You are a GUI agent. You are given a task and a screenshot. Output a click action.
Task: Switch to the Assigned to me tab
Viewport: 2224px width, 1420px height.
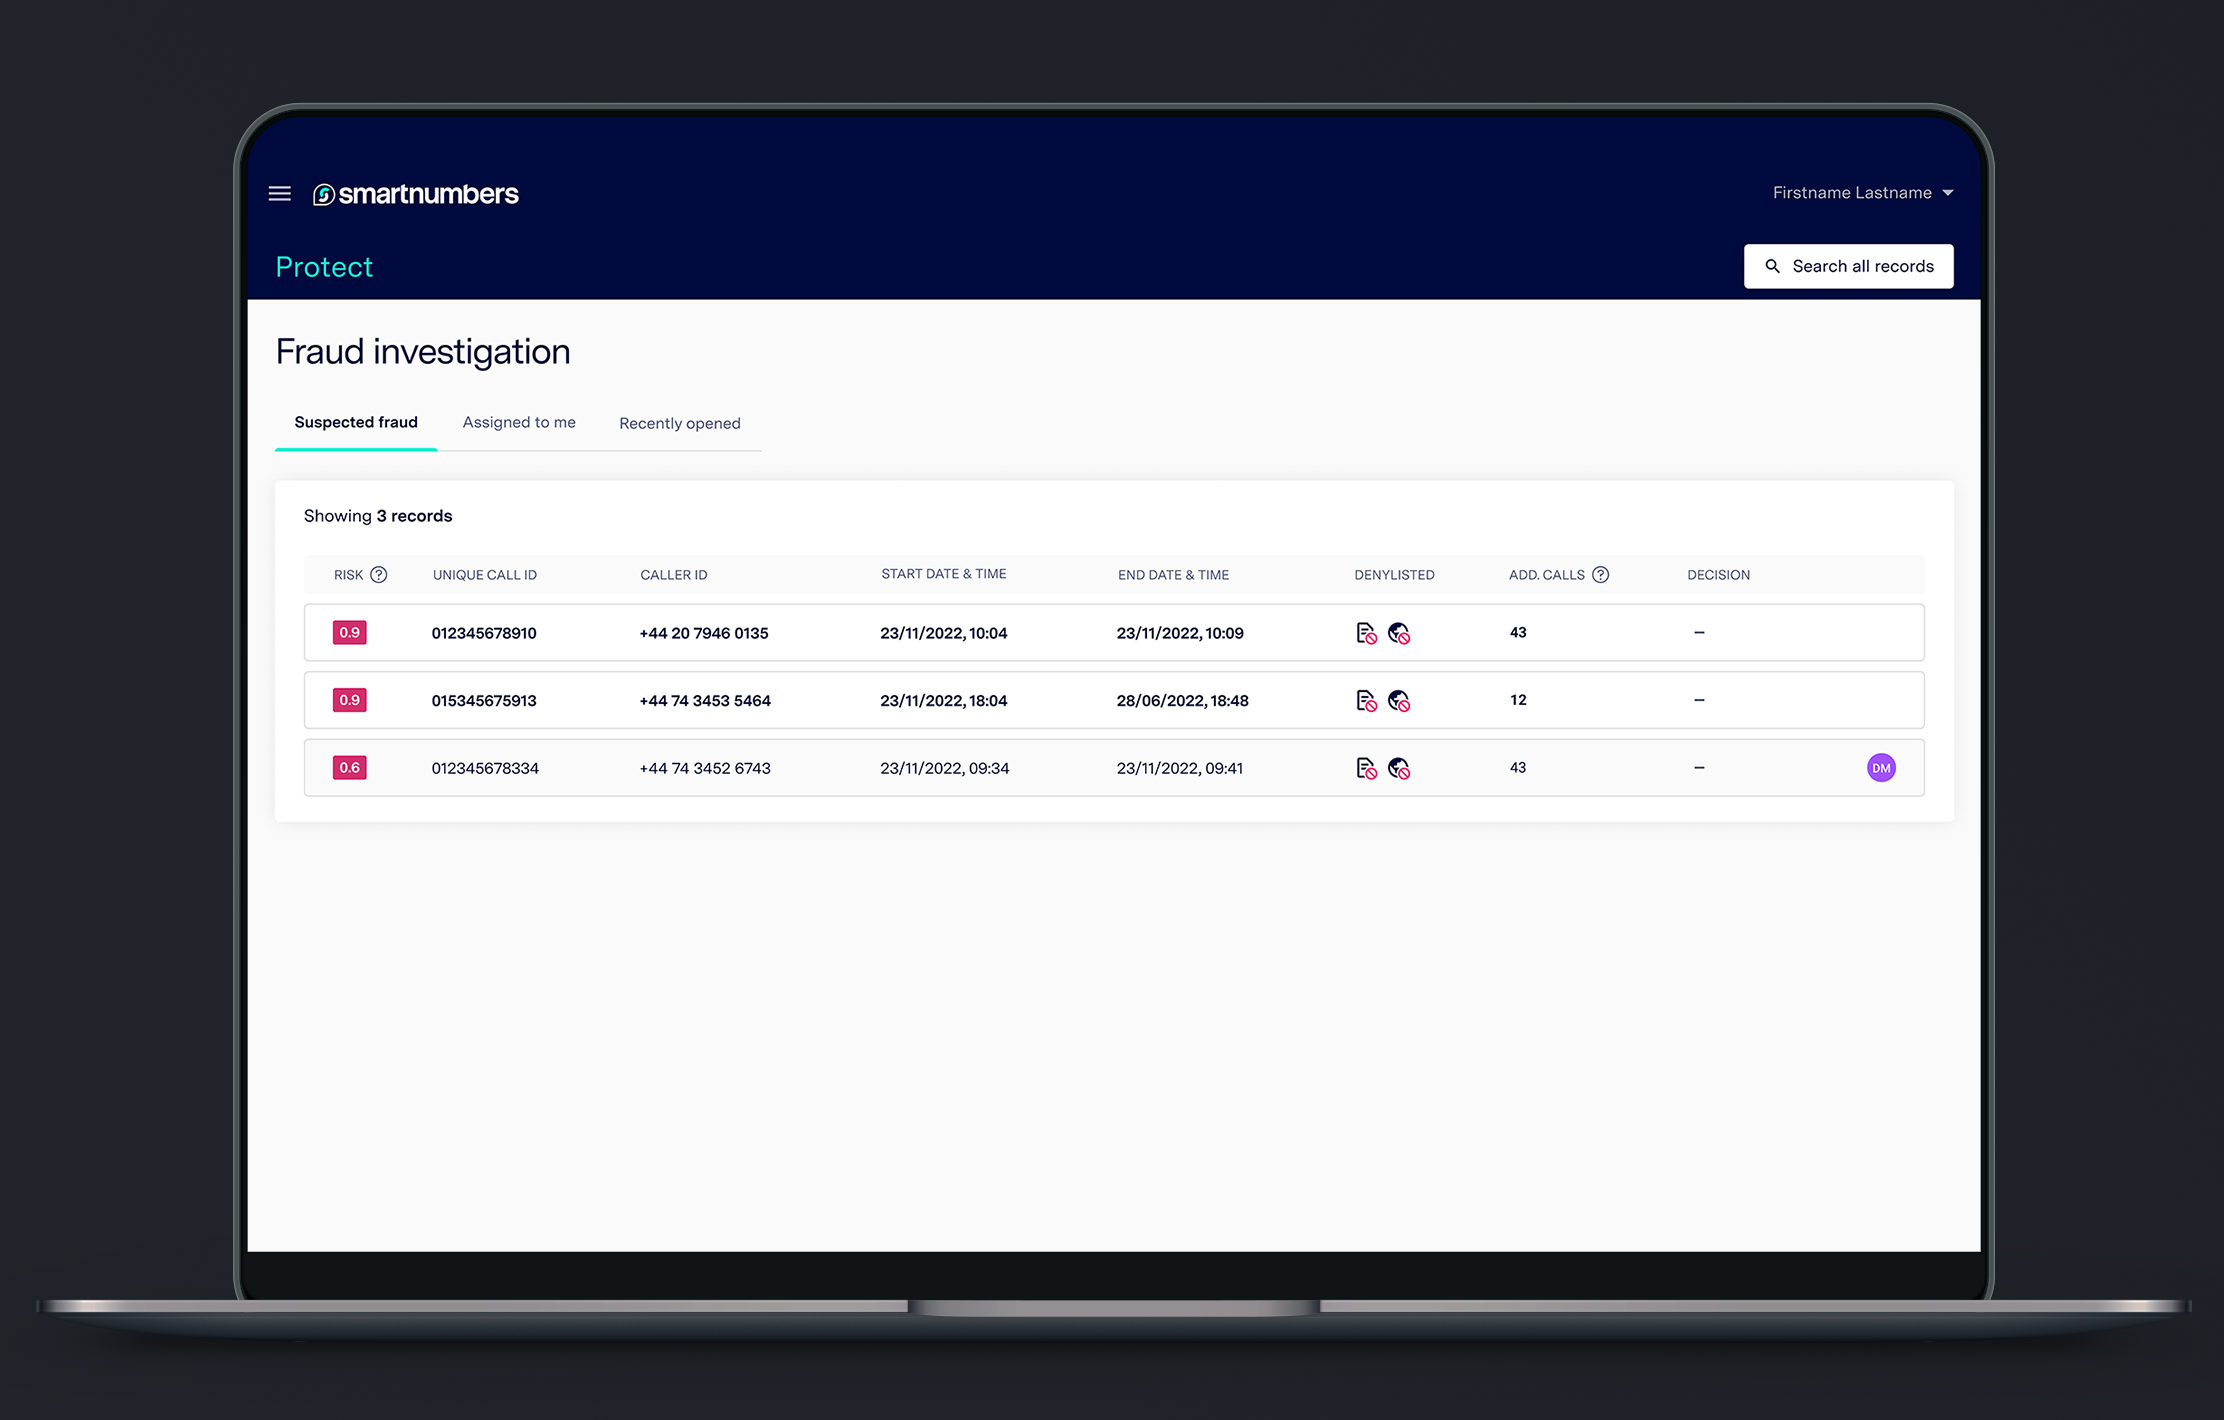tap(519, 422)
